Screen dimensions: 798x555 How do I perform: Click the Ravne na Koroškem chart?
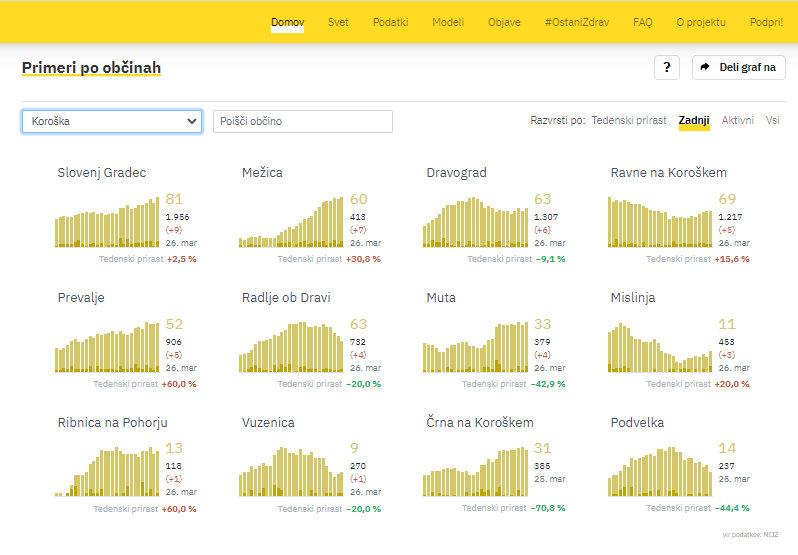click(660, 222)
